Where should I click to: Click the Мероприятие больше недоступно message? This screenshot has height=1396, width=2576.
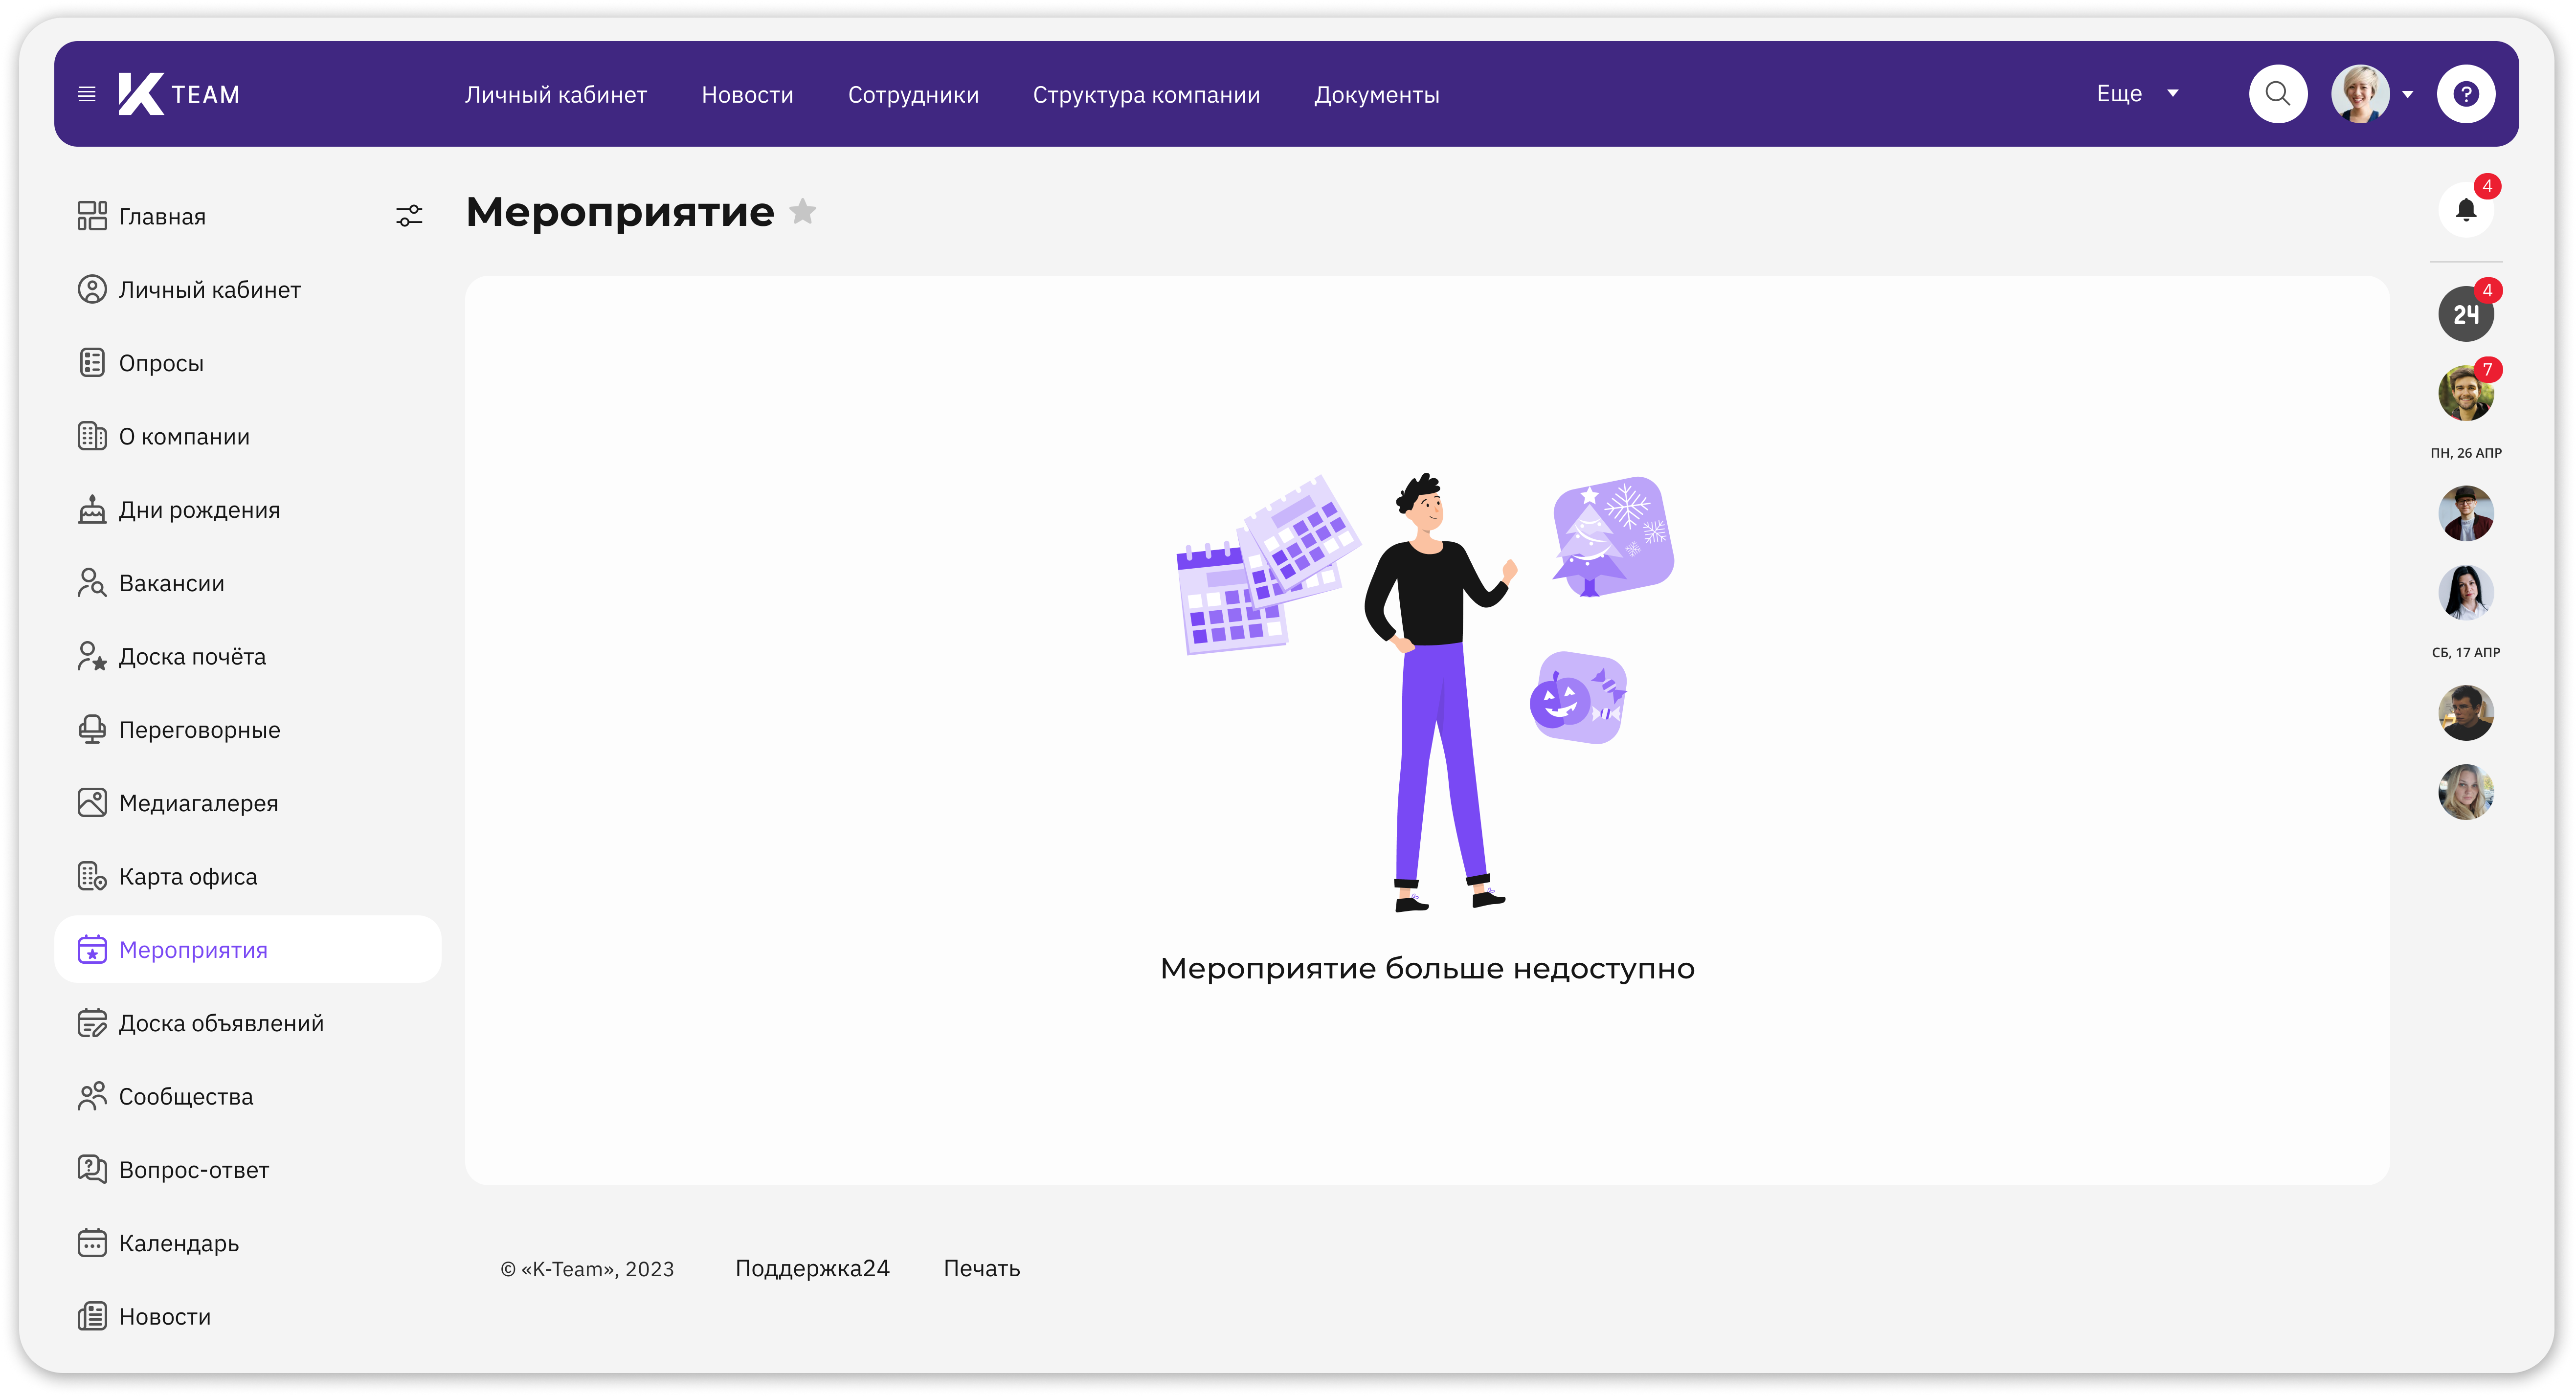coord(1426,968)
